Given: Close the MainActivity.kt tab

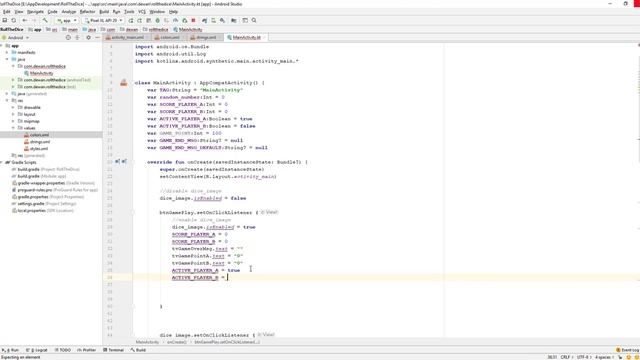Looking at the screenshot, I should coord(264,38).
